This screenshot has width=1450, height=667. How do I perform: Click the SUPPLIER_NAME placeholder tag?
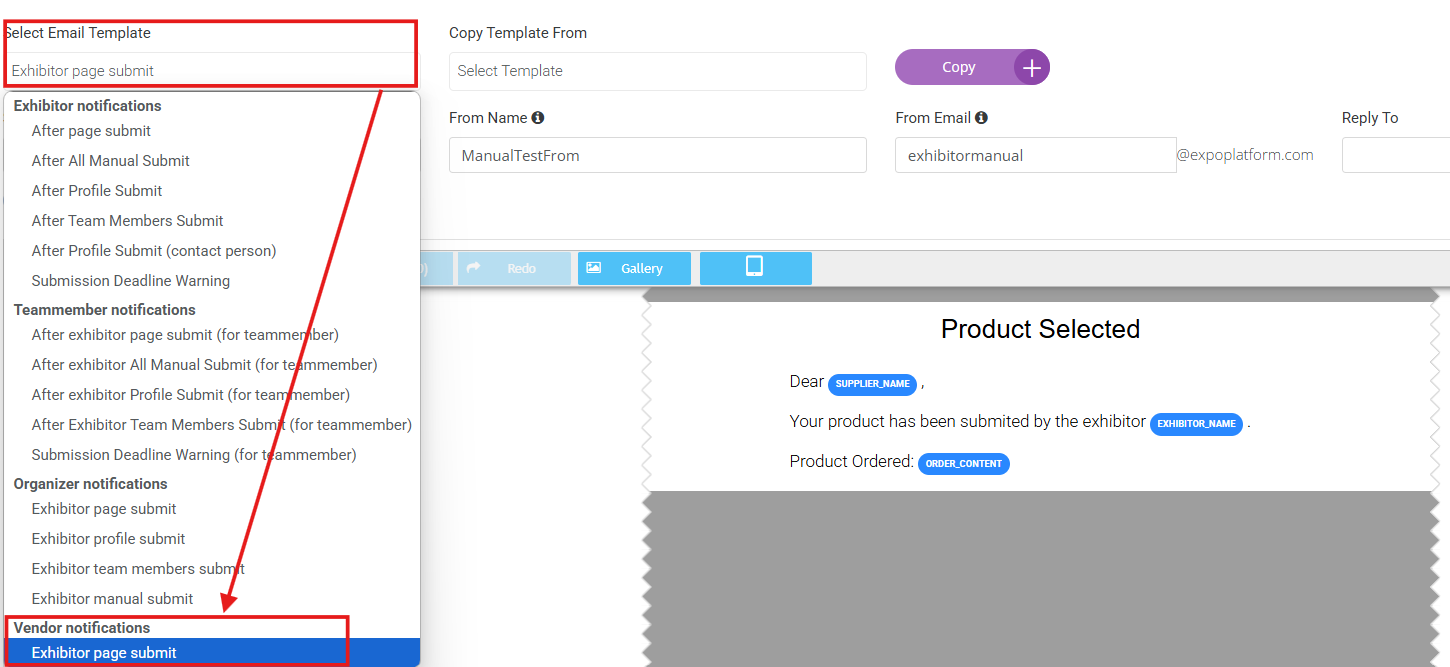(872, 384)
